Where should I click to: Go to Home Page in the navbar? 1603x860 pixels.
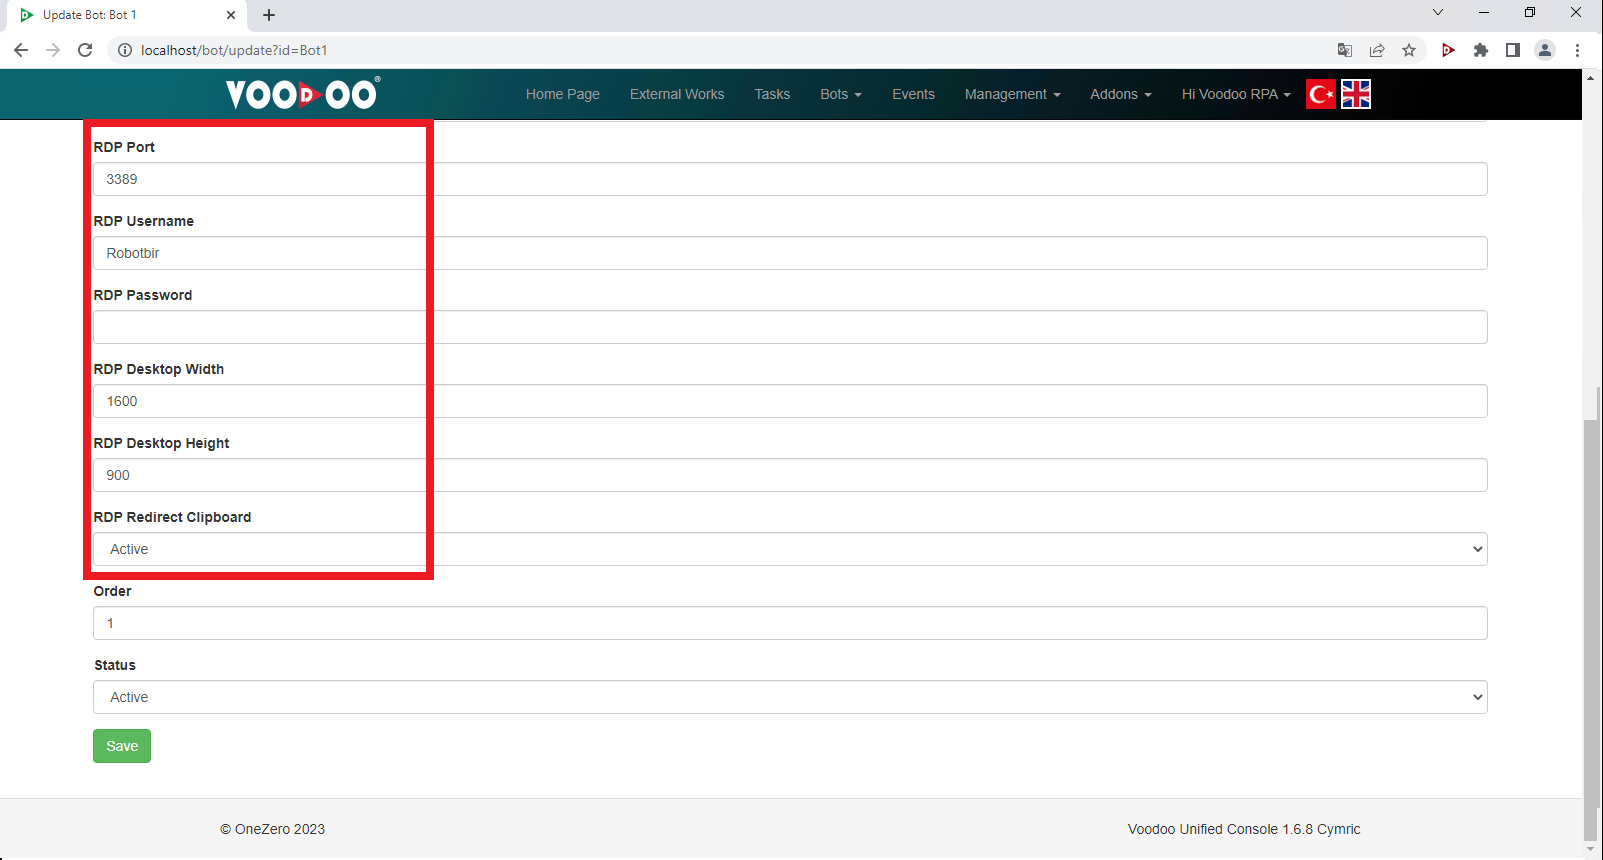pyautogui.click(x=563, y=94)
